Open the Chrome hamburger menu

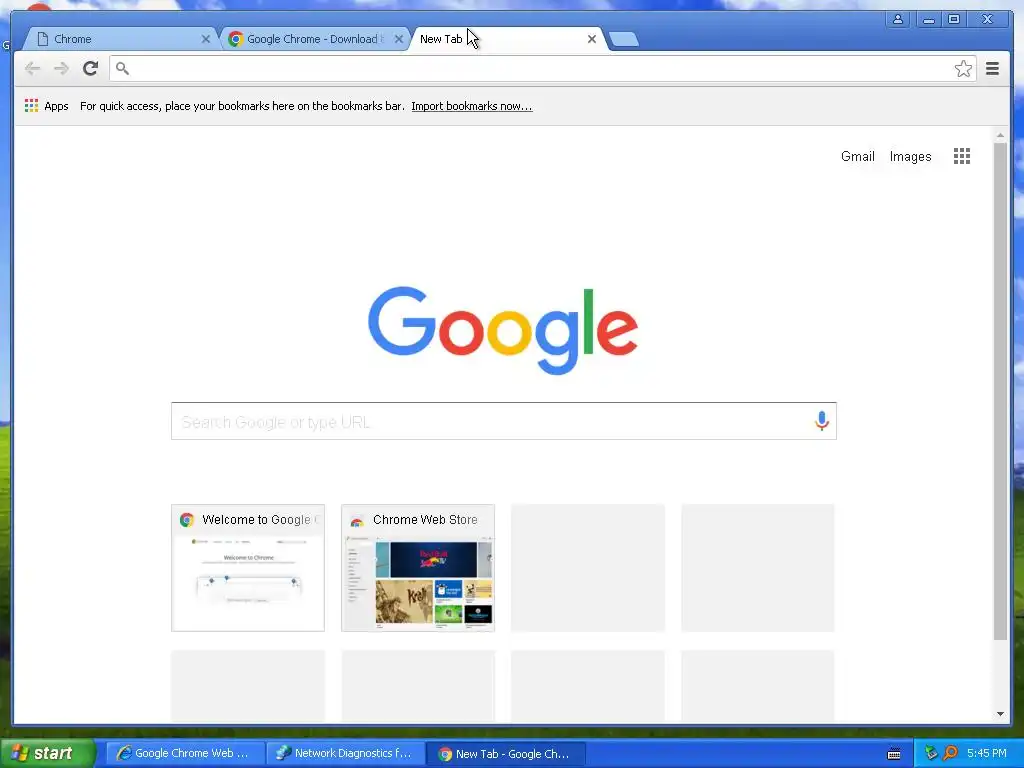pos(992,69)
